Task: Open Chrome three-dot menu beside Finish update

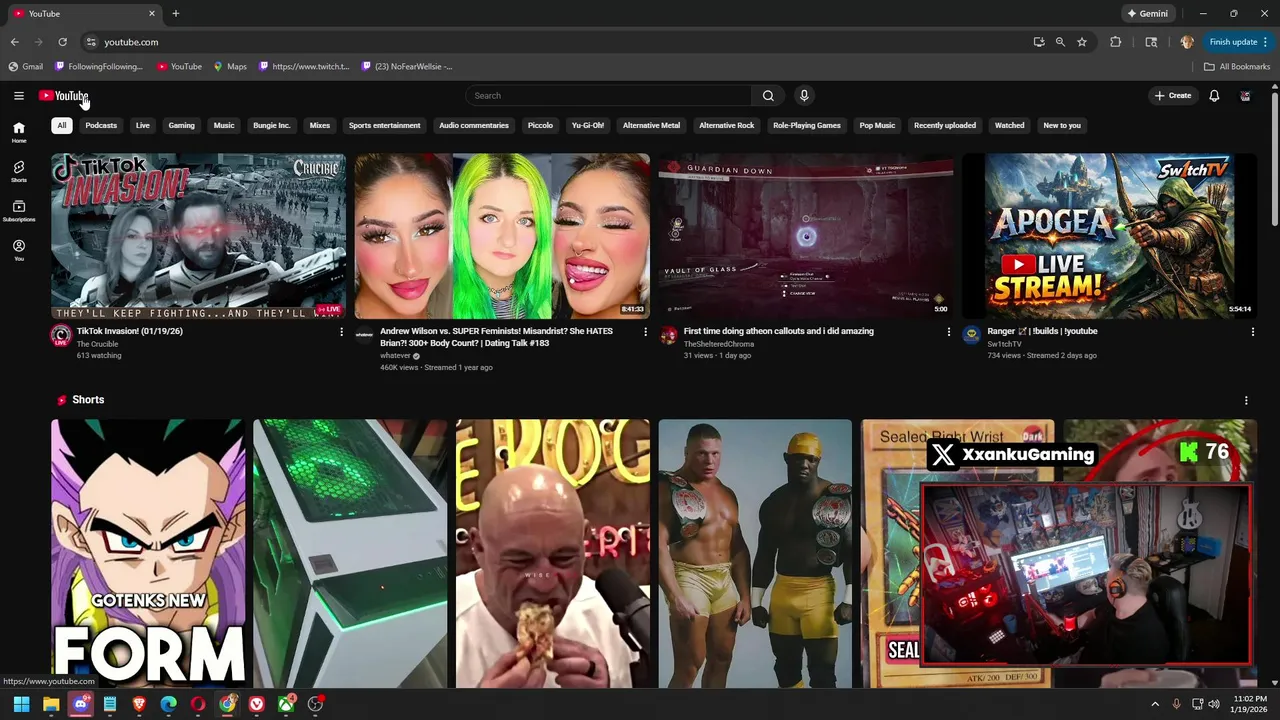Action: pos(1265,42)
